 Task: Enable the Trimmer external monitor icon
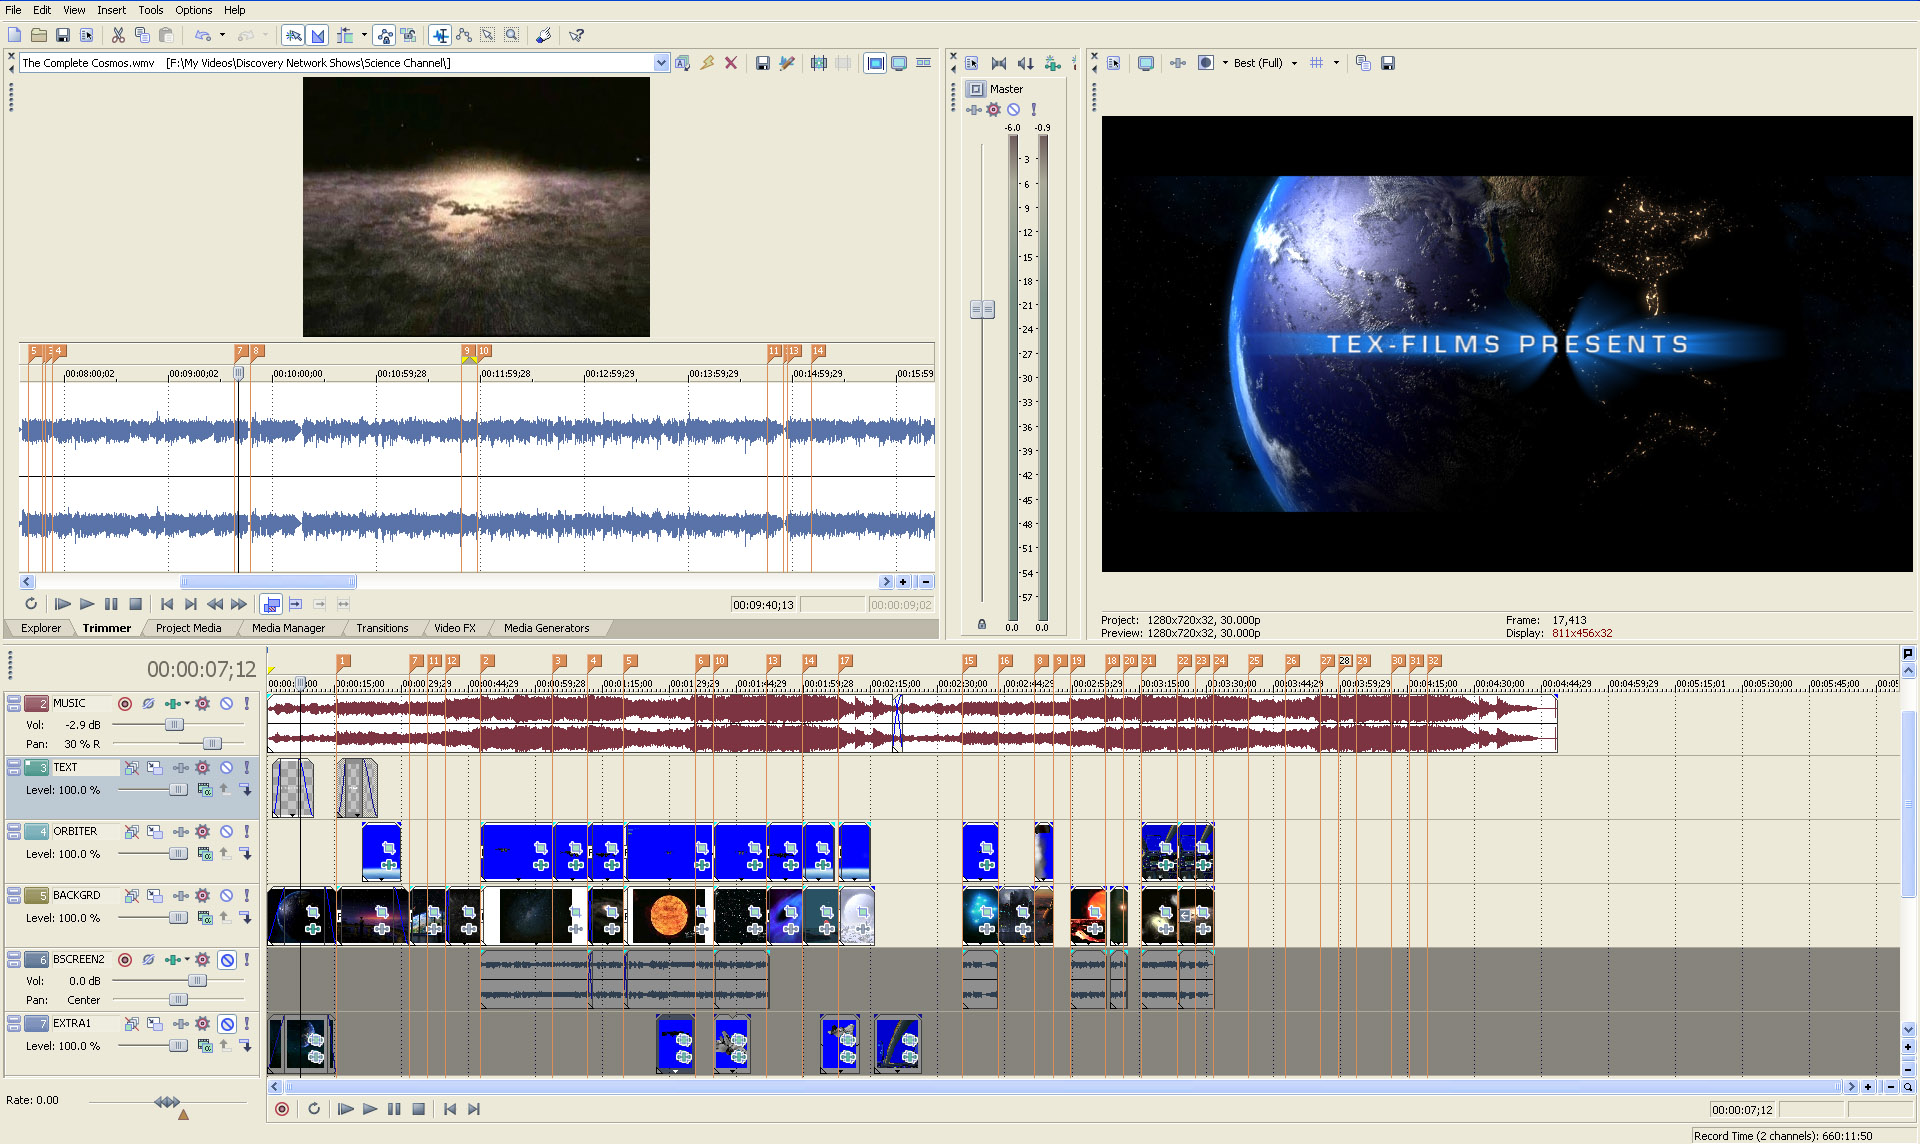point(900,63)
